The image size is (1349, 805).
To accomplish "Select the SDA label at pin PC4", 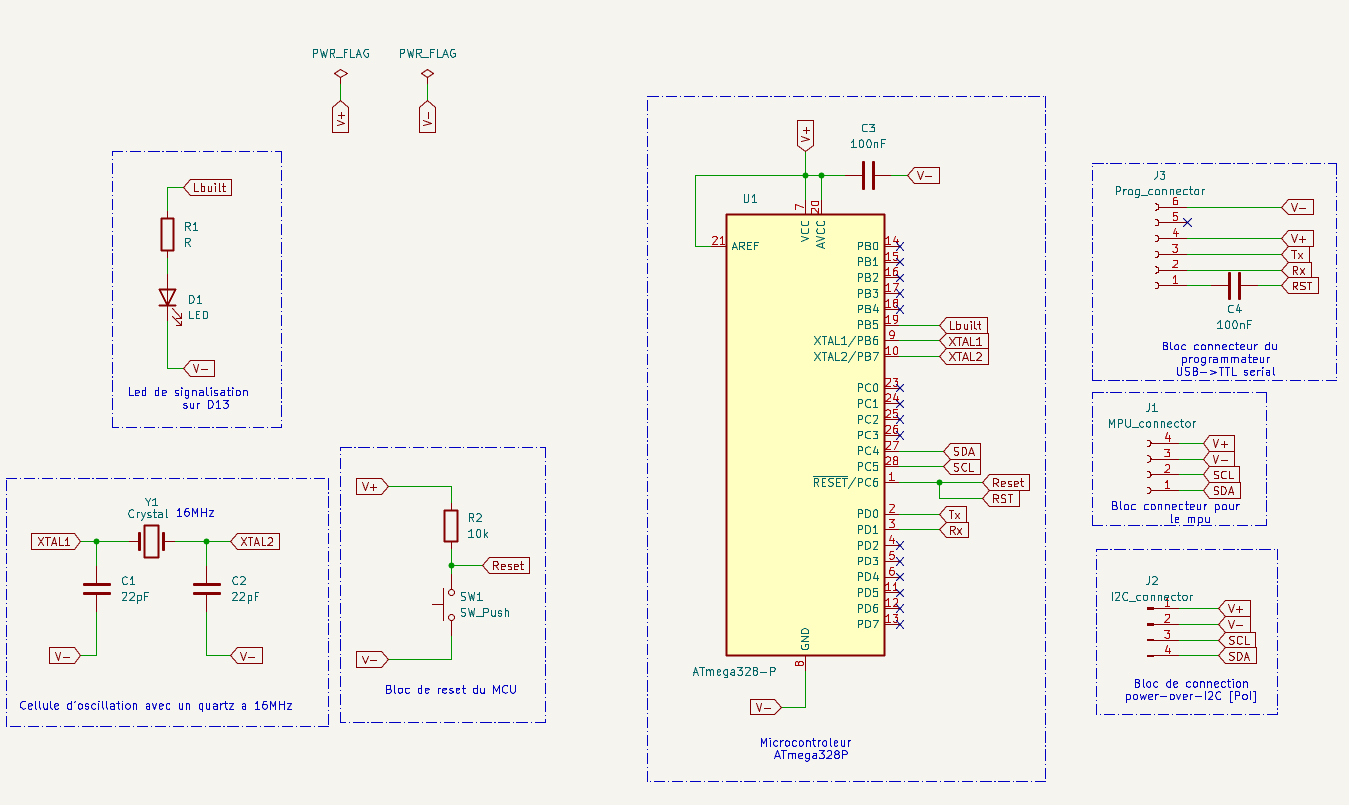I will (x=963, y=451).
